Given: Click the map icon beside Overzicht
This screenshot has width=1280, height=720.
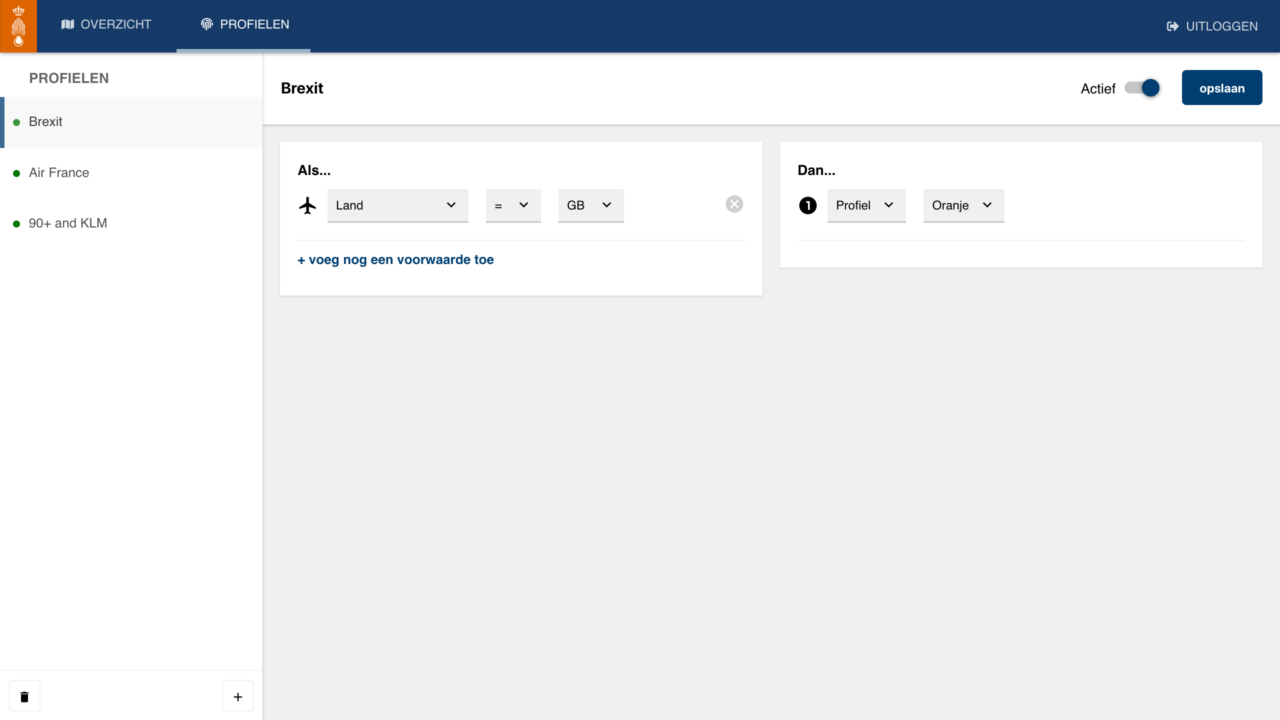Looking at the screenshot, I should [x=68, y=24].
